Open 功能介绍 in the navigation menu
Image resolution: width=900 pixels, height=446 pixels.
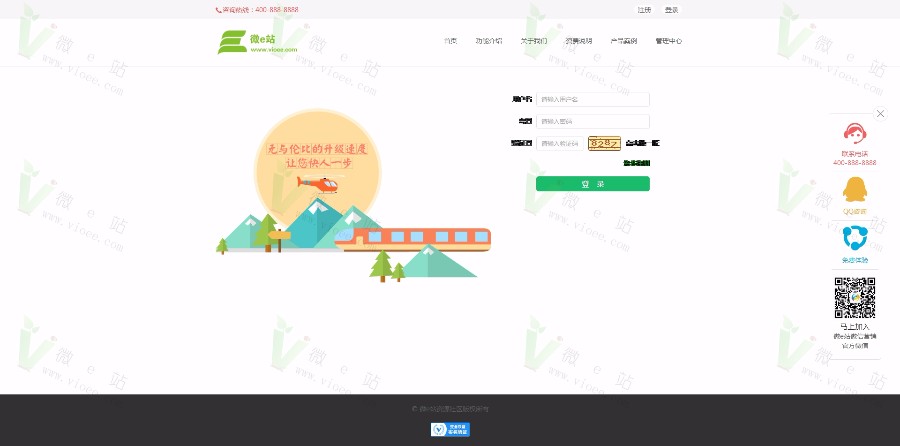coord(489,41)
